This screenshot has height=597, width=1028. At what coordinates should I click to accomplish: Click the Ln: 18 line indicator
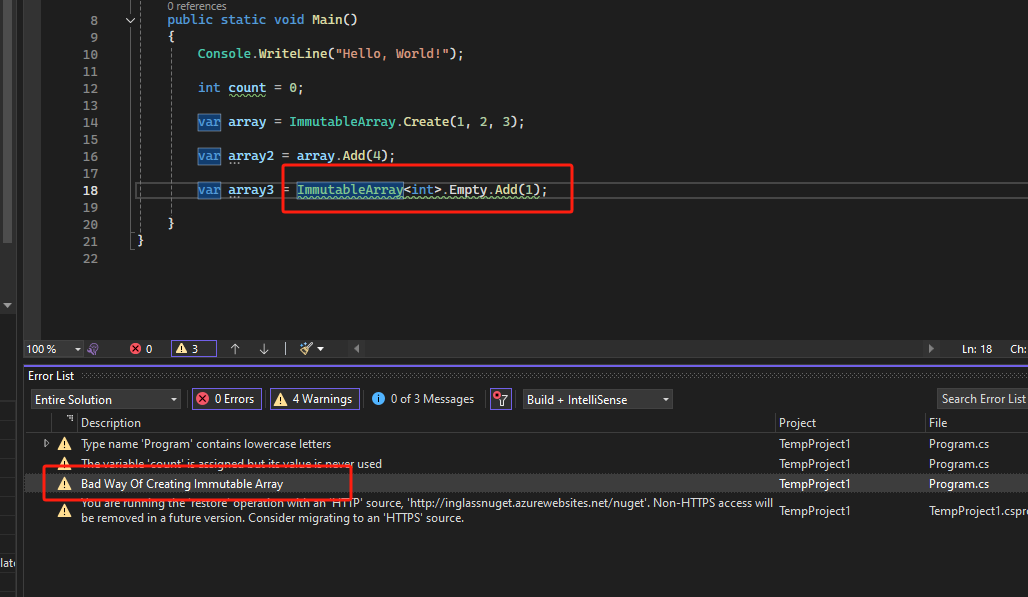[x=977, y=349]
